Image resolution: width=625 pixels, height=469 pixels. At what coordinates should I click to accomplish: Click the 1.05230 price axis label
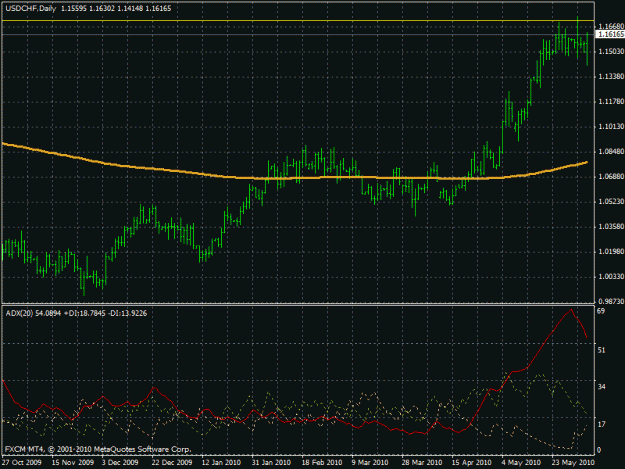click(x=611, y=202)
